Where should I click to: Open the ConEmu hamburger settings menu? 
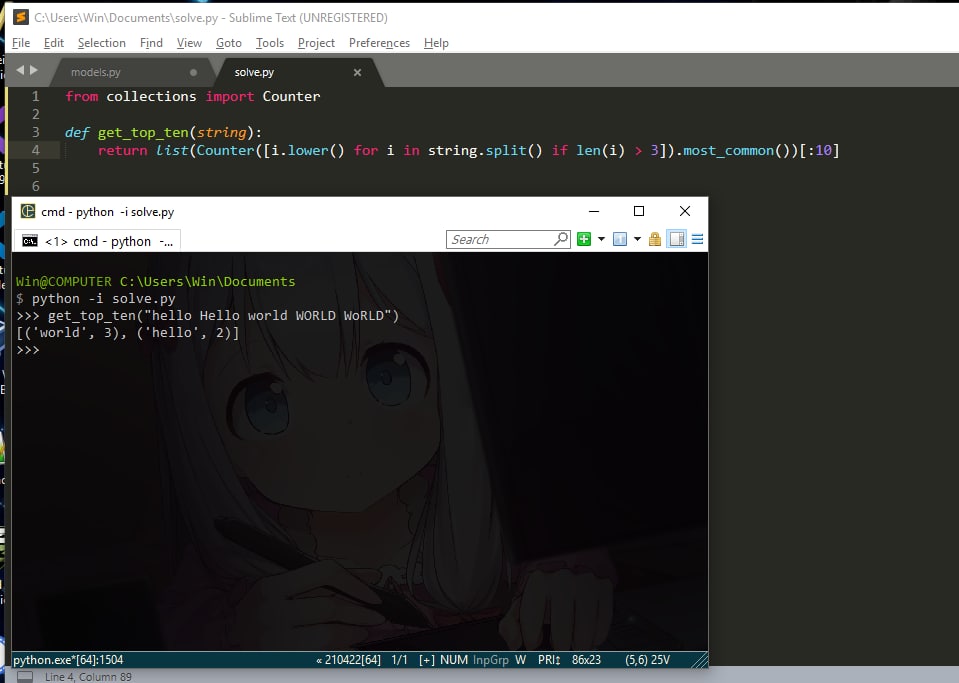[x=697, y=239]
